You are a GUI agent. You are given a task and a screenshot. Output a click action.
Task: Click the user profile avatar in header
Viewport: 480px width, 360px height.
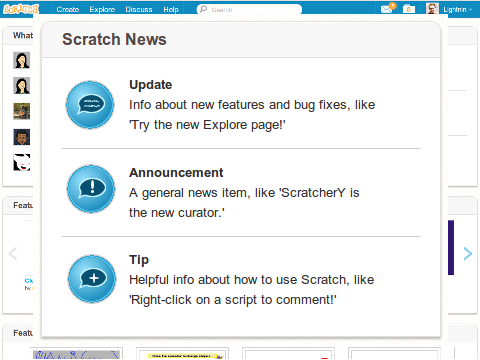click(x=432, y=9)
